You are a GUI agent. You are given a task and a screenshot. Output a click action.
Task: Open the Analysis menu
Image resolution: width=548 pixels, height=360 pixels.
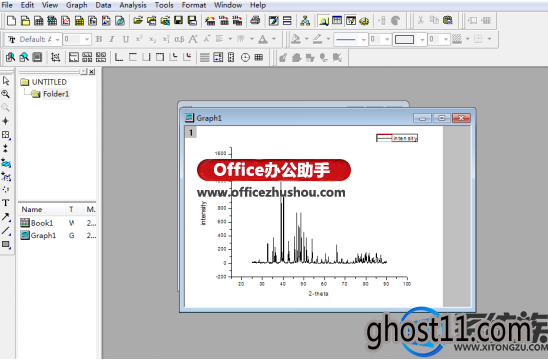pyautogui.click(x=133, y=5)
